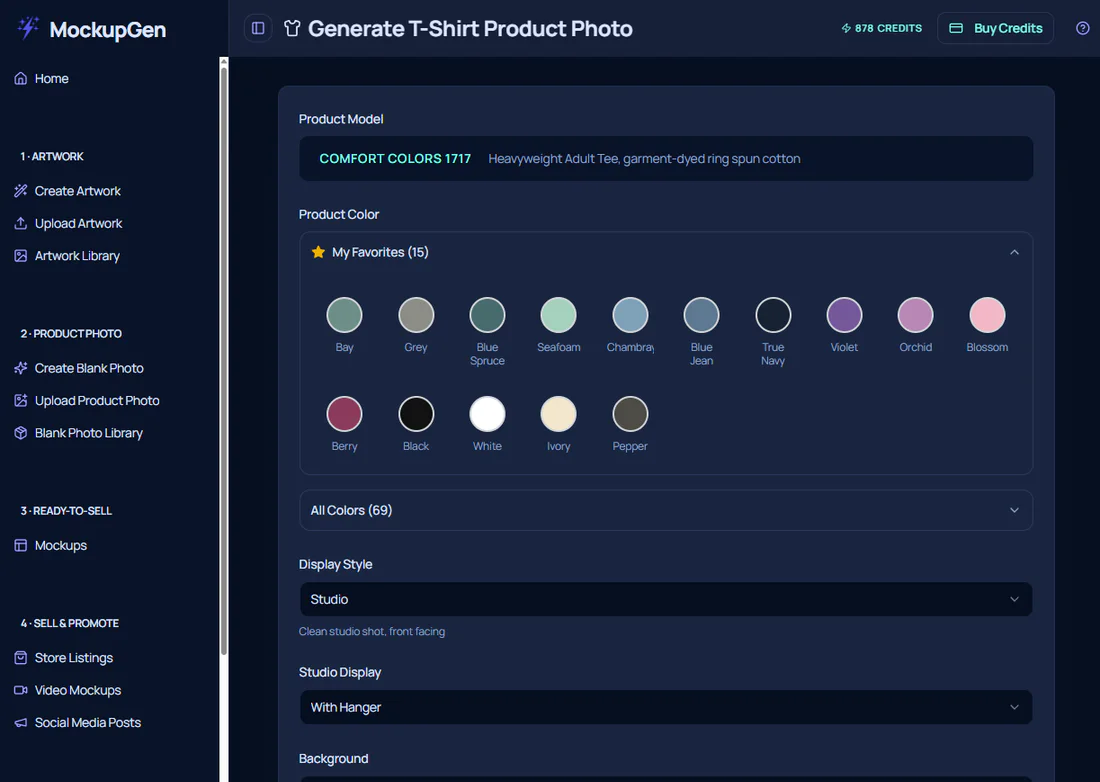Choose the Blue Spruce color swatch
This screenshot has width=1100, height=782.
(x=488, y=315)
